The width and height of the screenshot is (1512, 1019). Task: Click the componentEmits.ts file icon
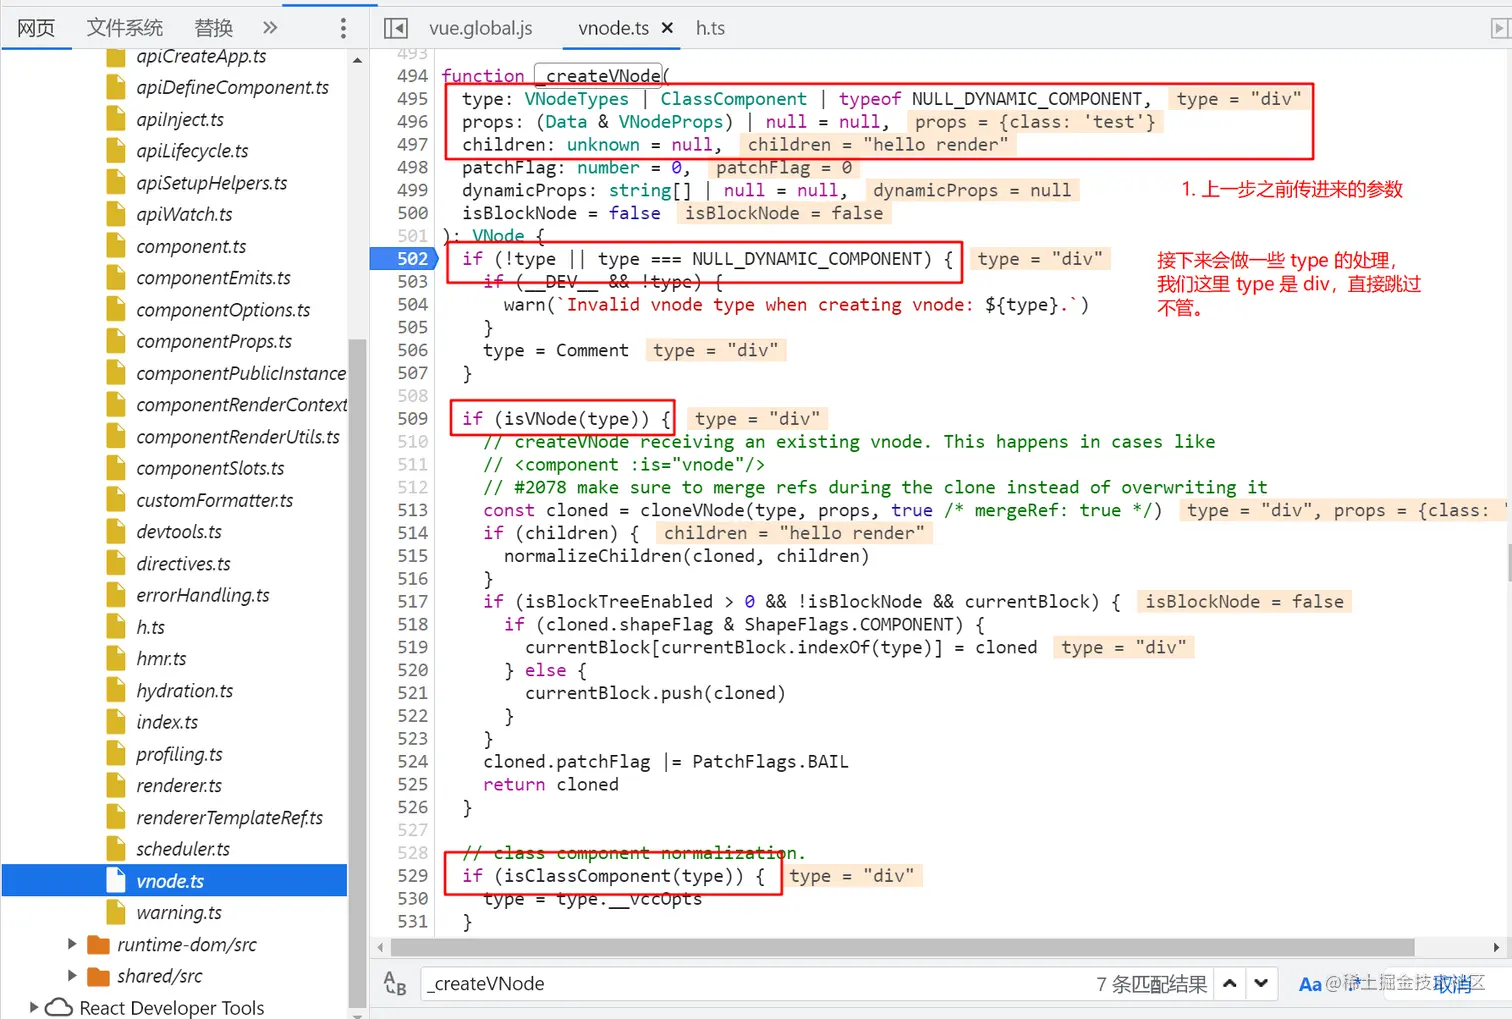point(116,278)
